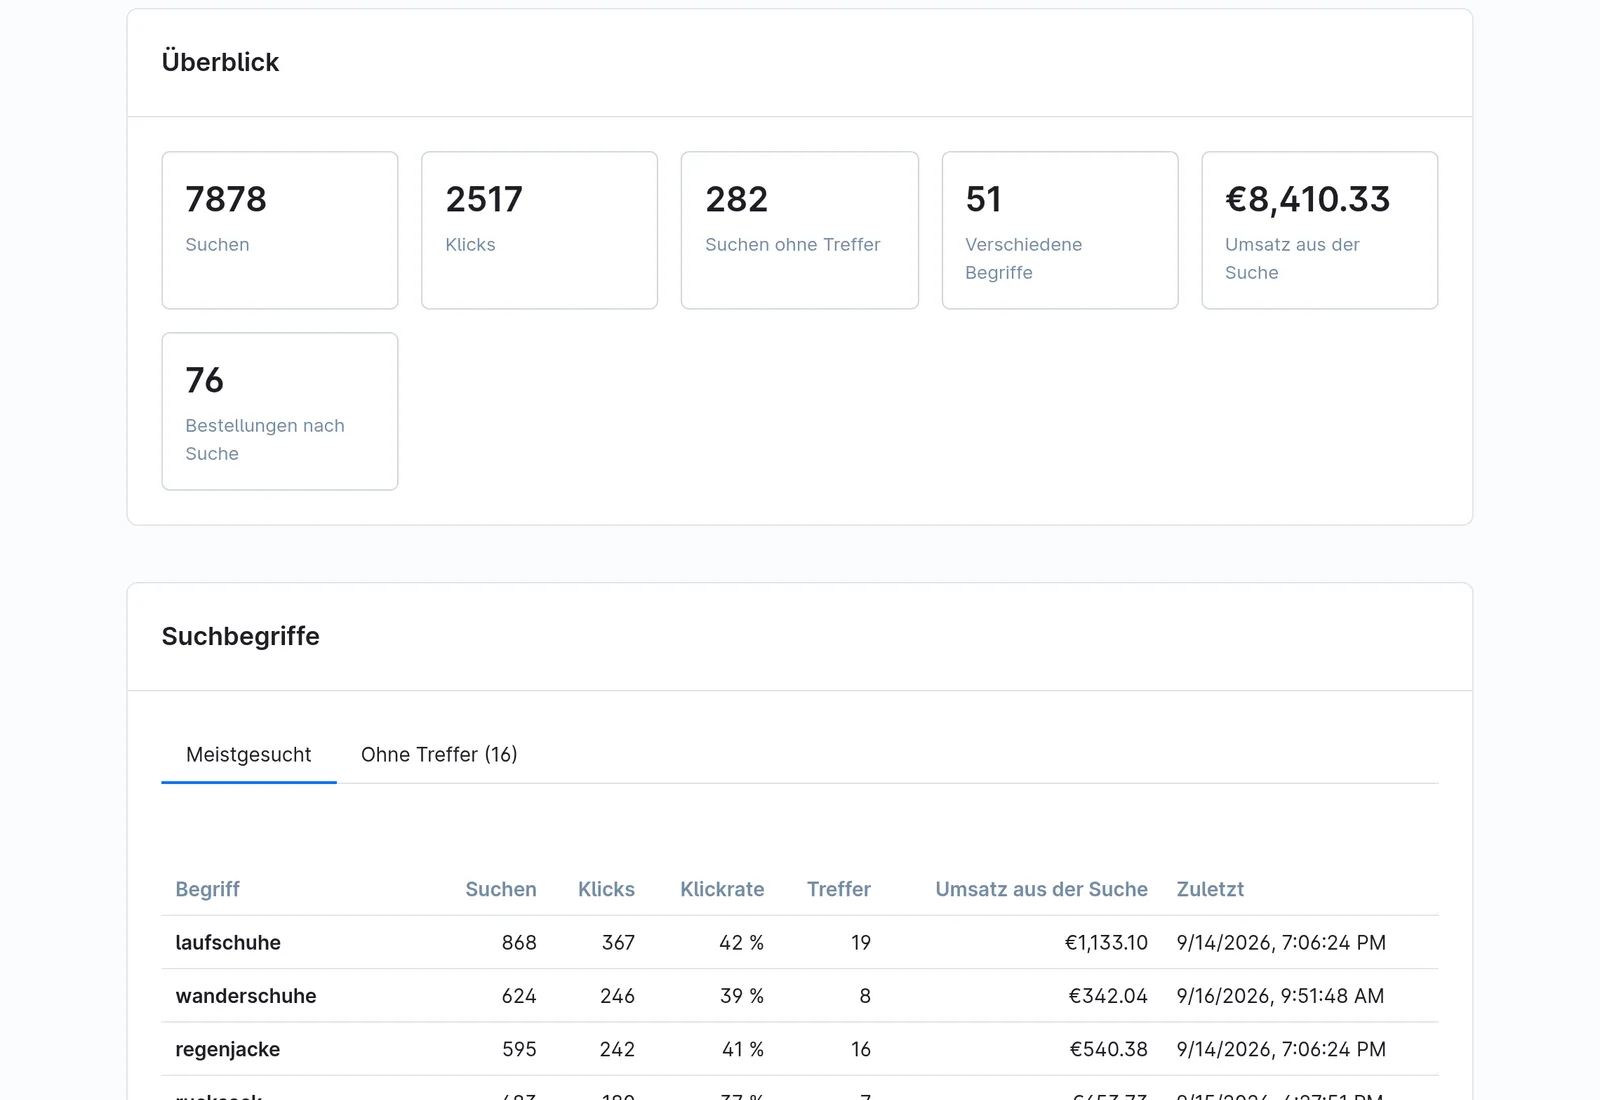Select the wanderschuhe search term

click(246, 996)
